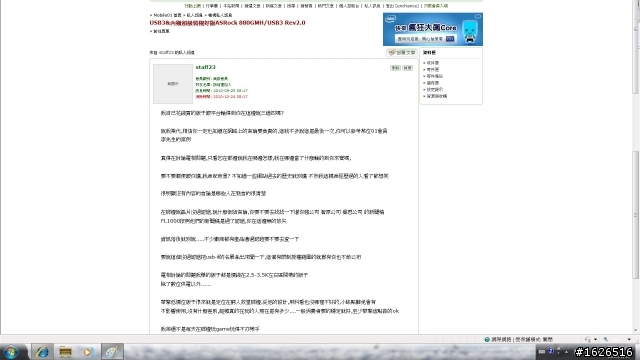Click the staff23 avatar placeholder image

click(173, 84)
